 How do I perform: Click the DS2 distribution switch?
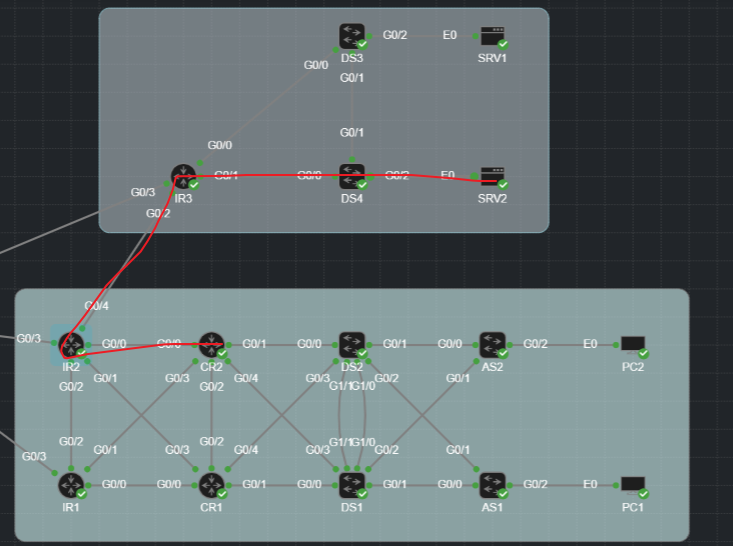(352, 345)
